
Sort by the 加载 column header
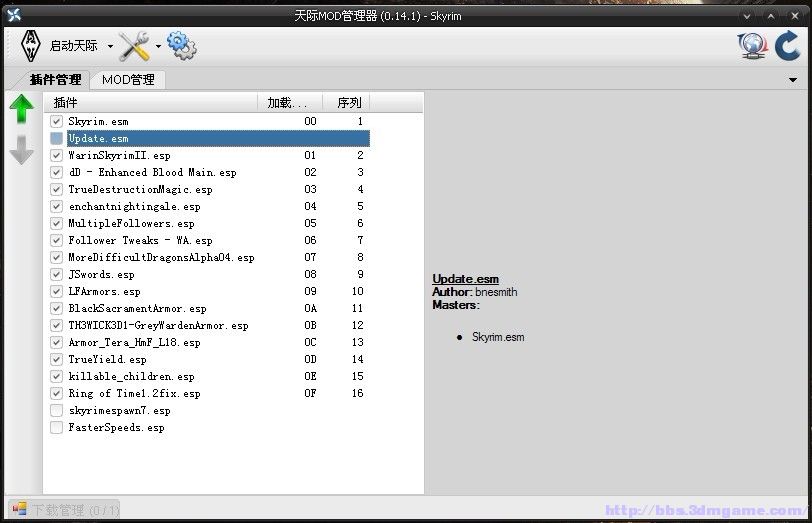click(x=289, y=103)
